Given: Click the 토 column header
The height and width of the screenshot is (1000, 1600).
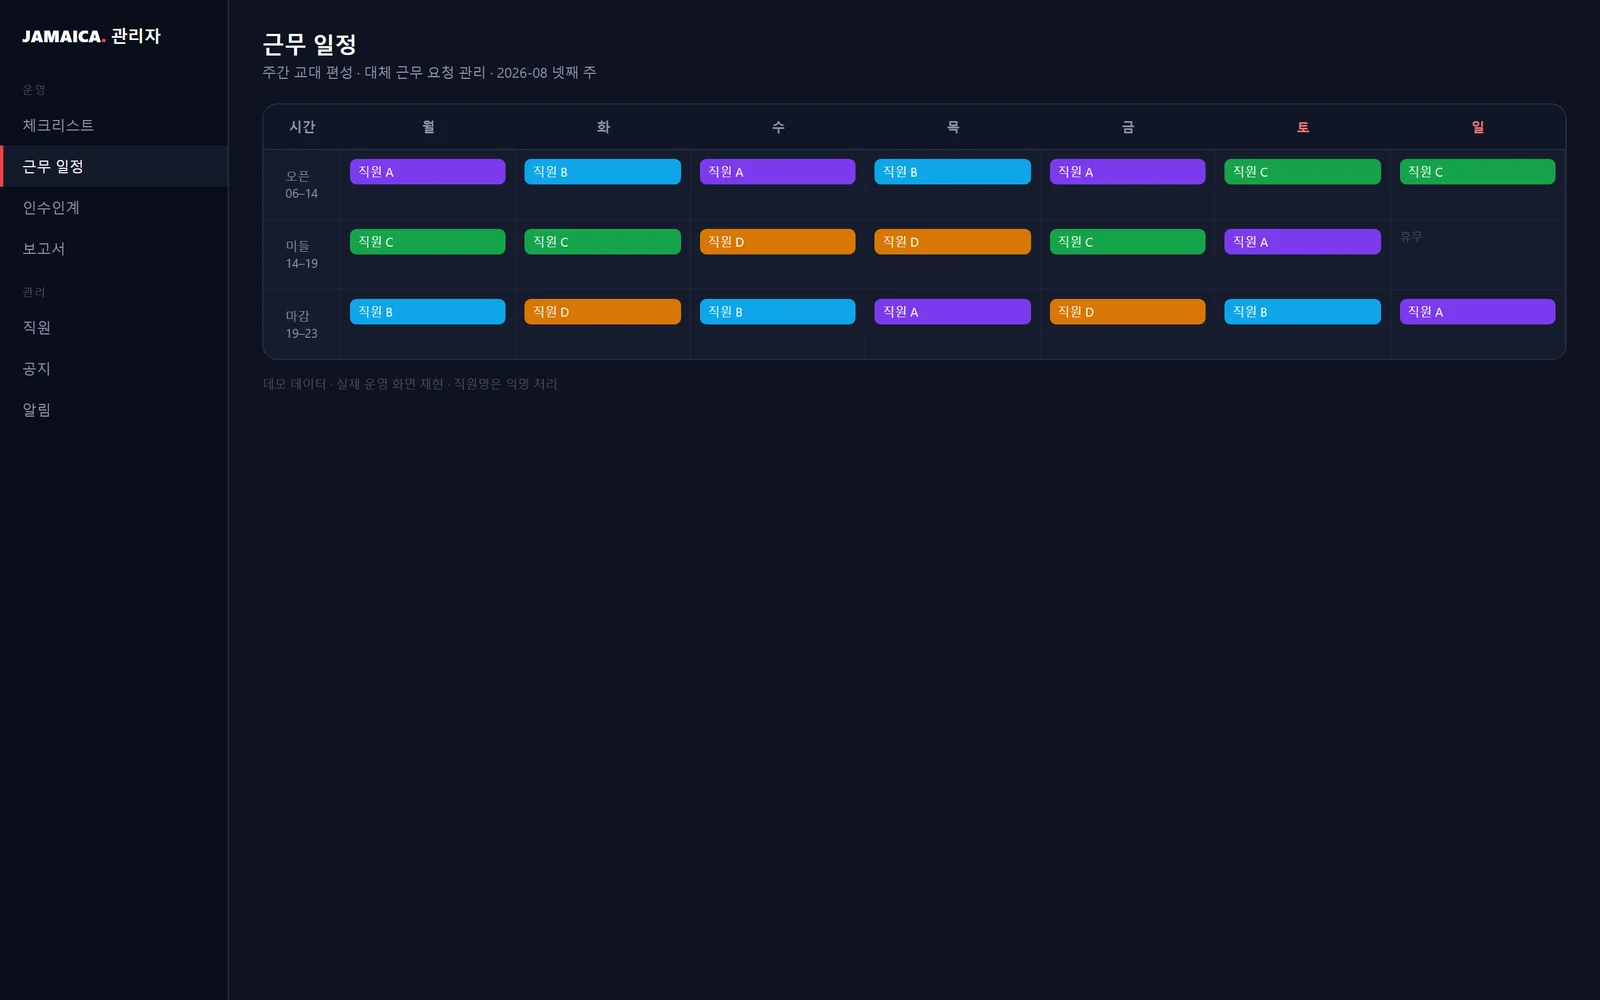Looking at the screenshot, I should click(x=1303, y=127).
